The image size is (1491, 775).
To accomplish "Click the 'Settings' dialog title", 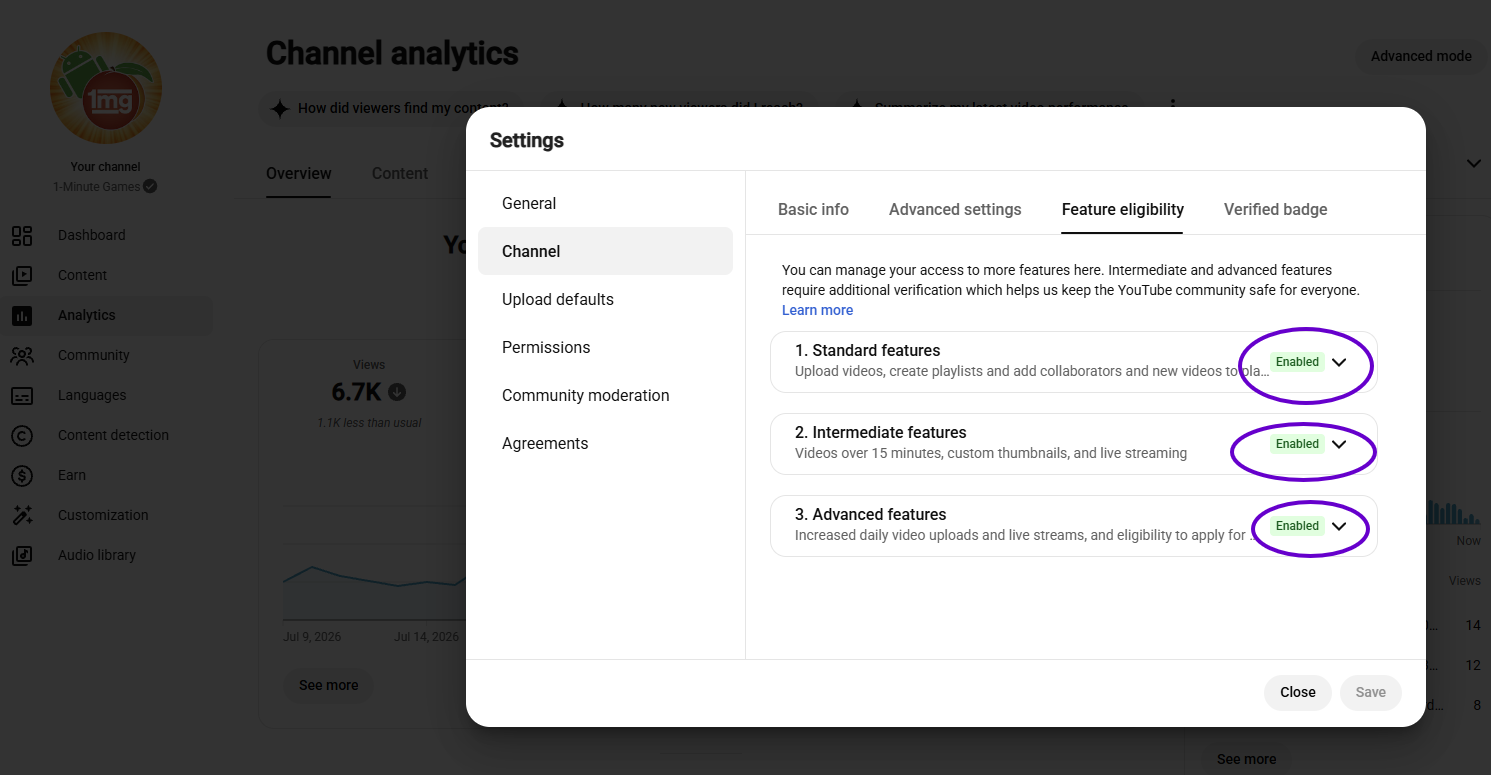I will 527,140.
